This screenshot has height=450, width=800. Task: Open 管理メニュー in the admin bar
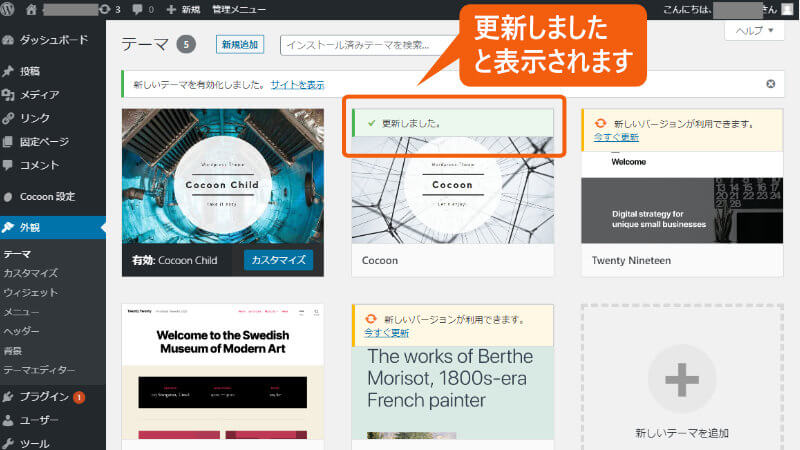[x=239, y=9]
